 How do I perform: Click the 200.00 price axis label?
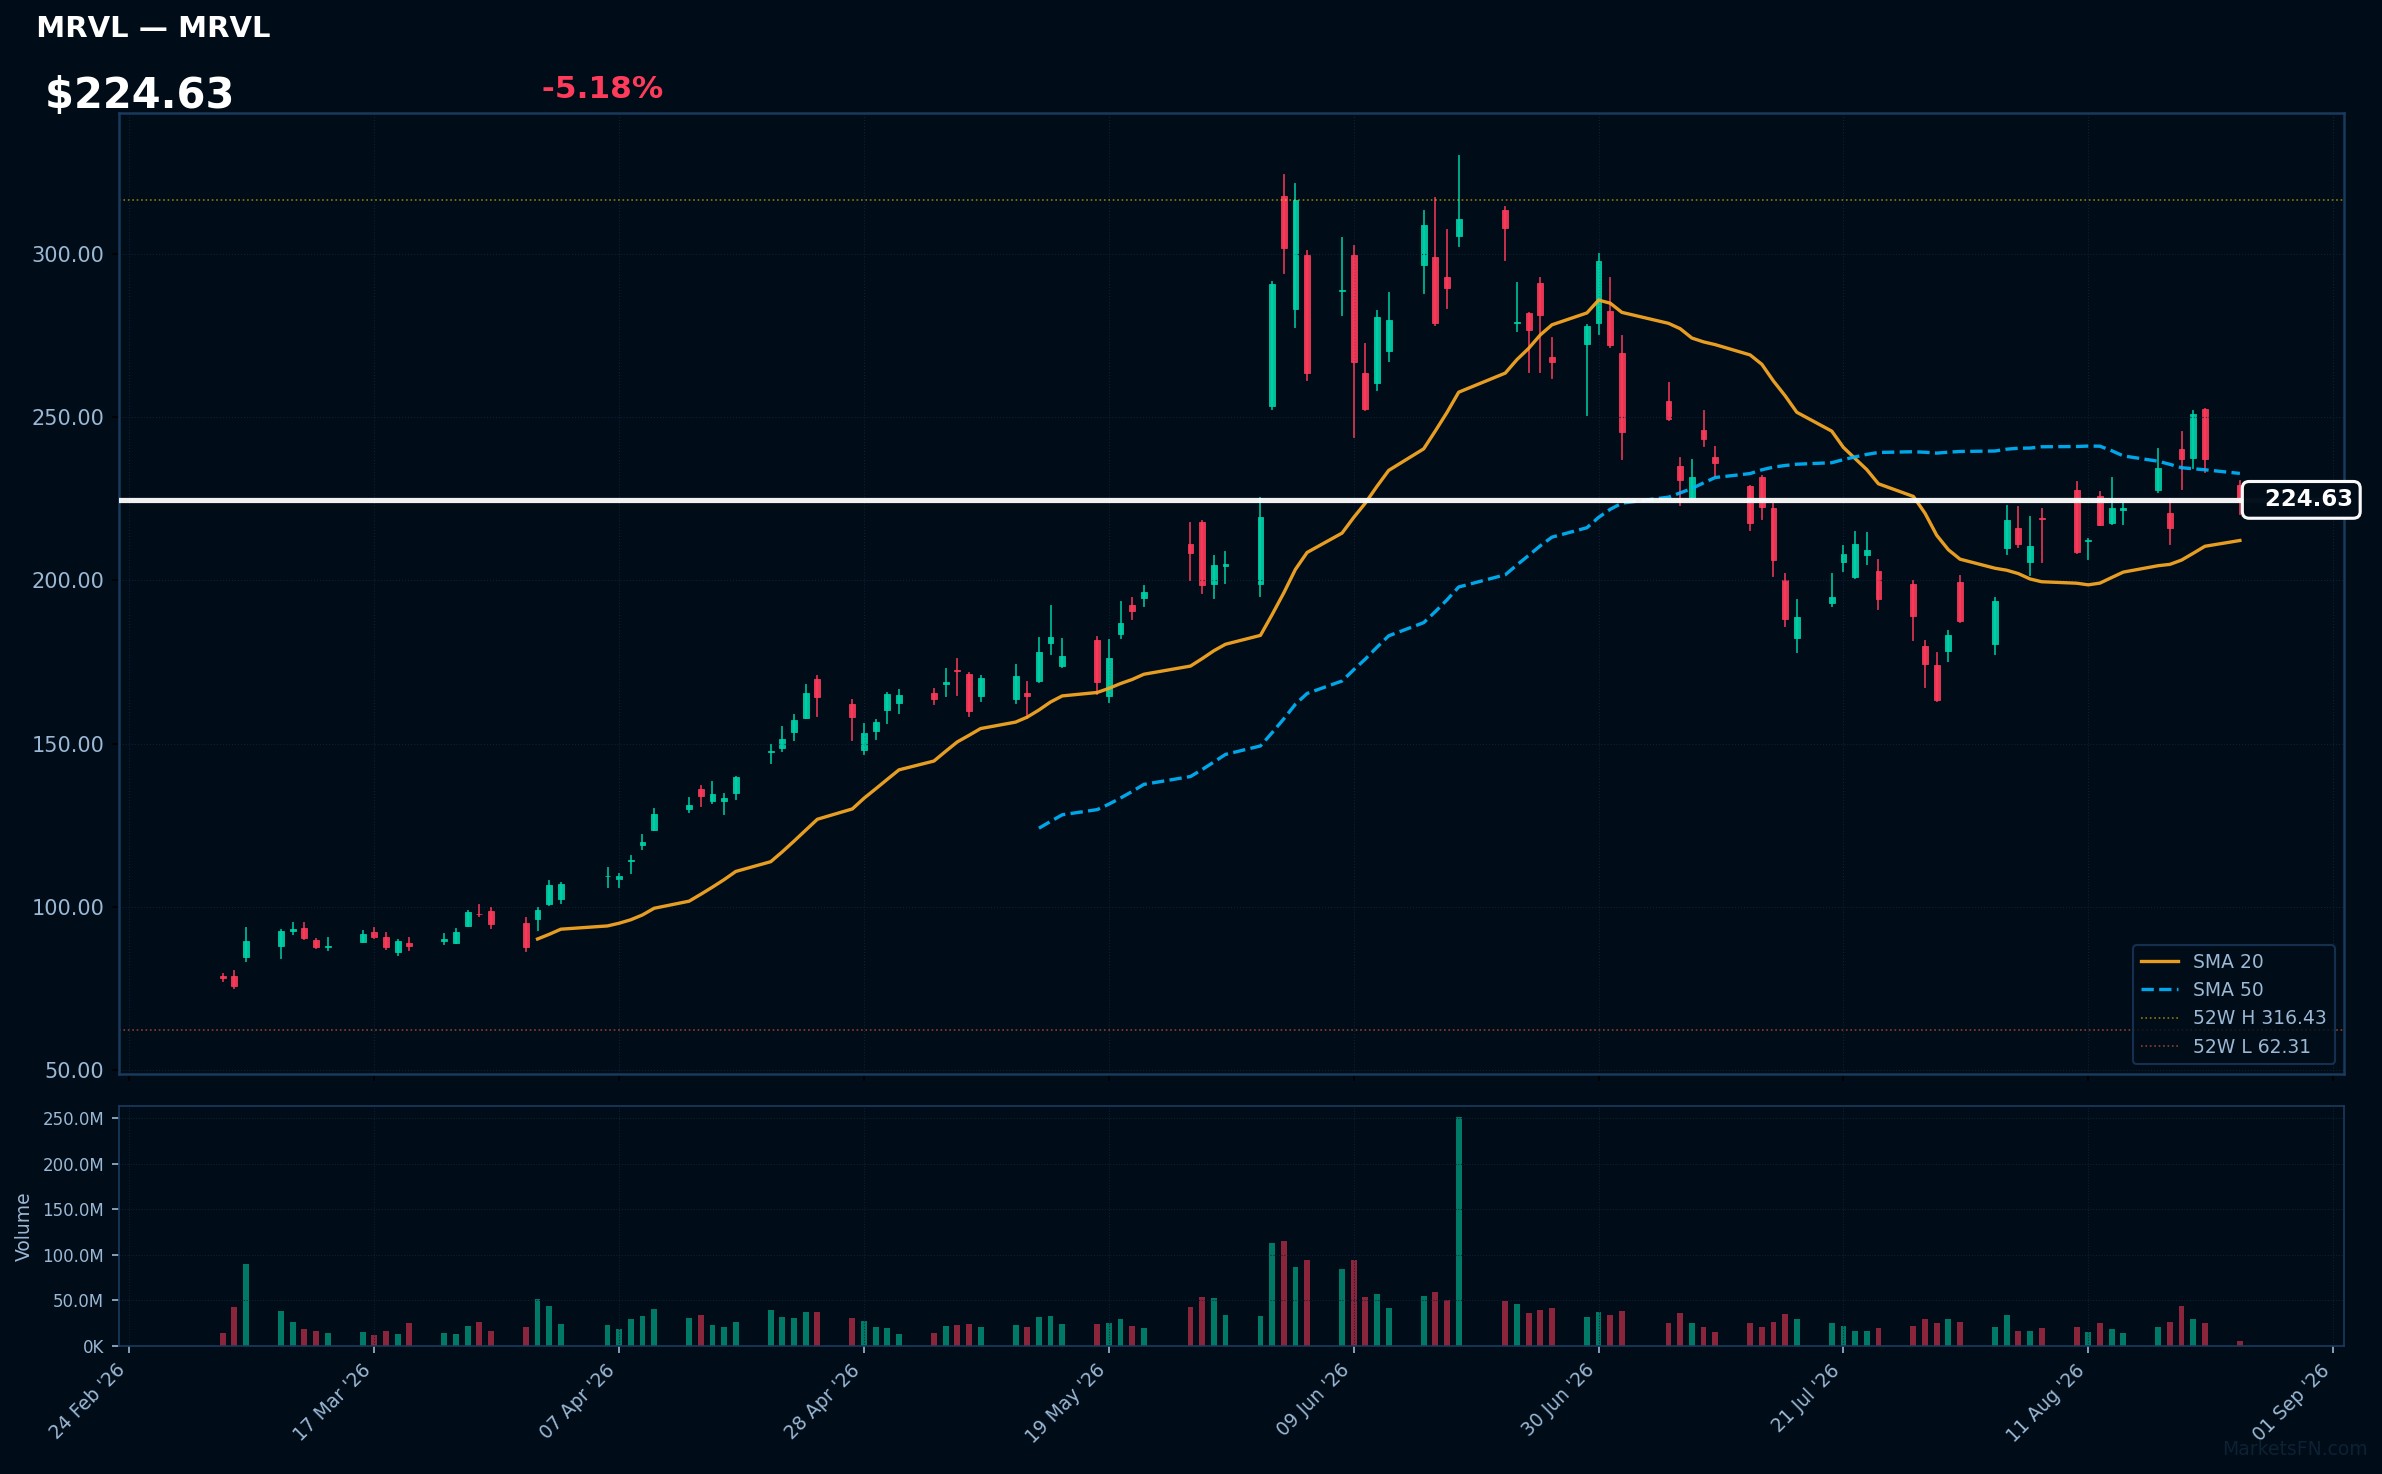pyautogui.click(x=68, y=581)
